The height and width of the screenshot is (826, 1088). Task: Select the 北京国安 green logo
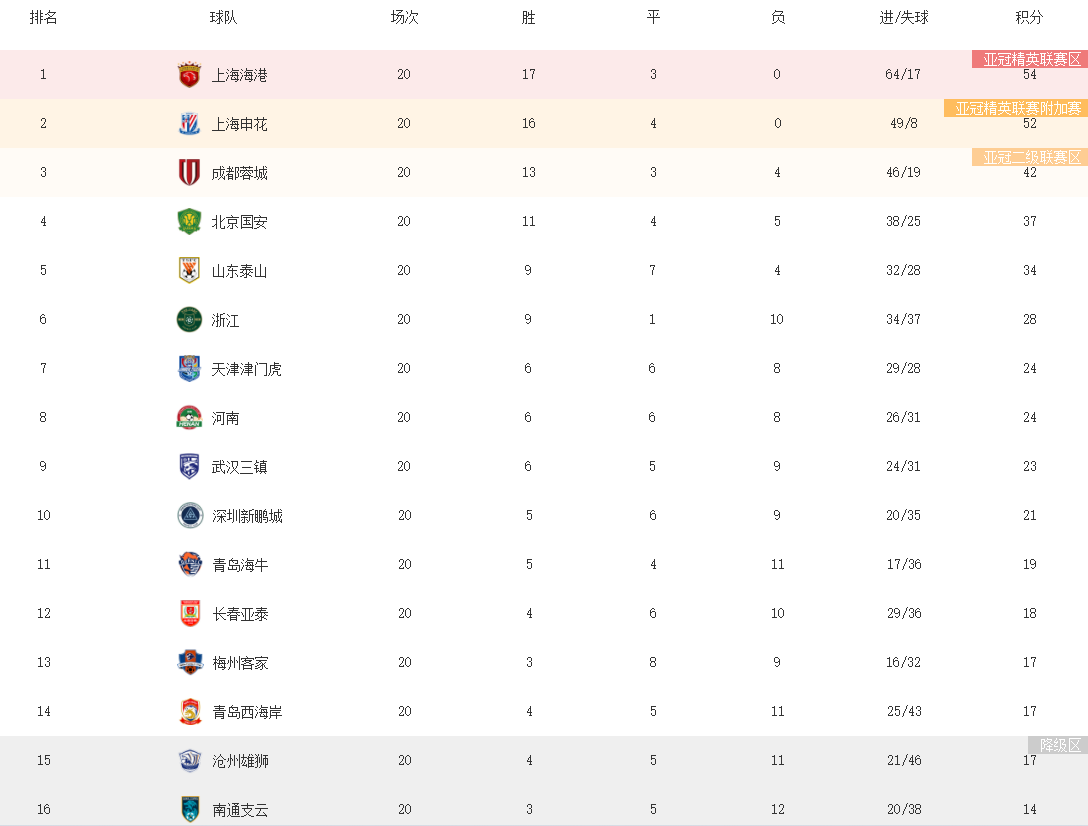(x=189, y=221)
